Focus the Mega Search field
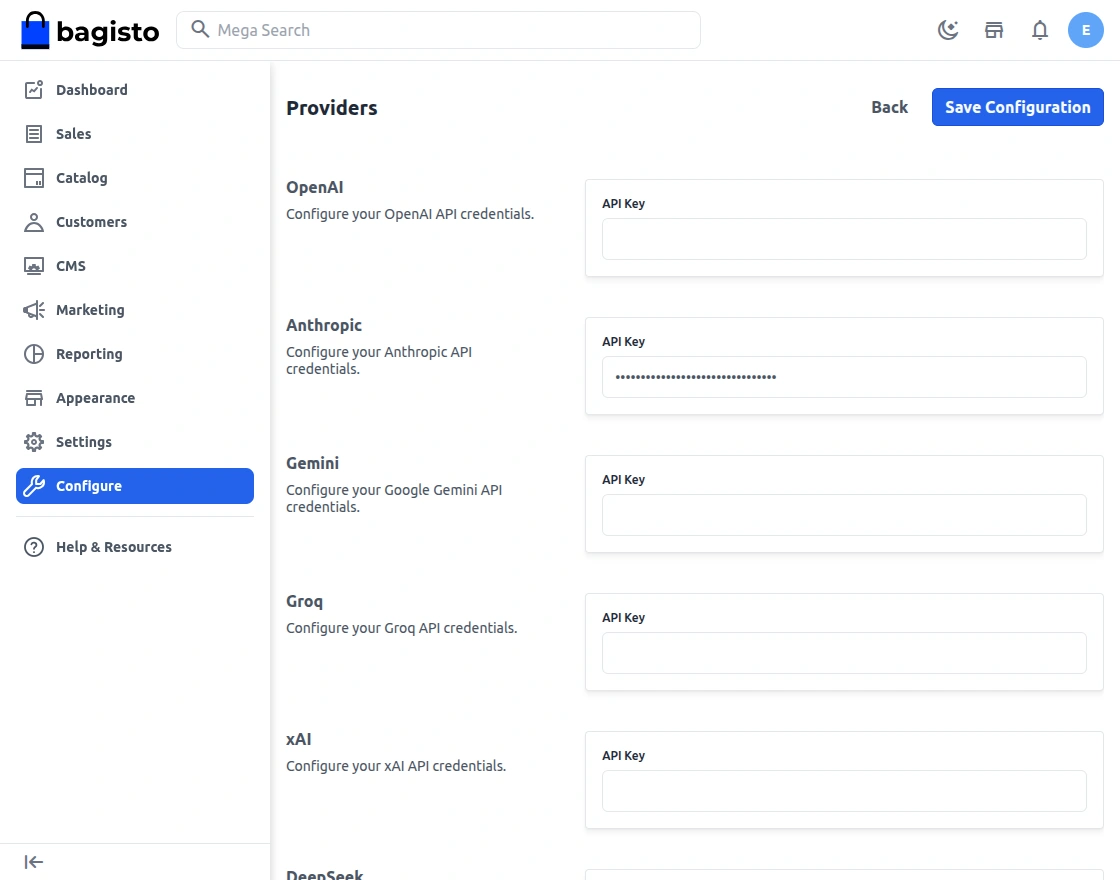The image size is (1120, 880). click(x=438, y=30)
